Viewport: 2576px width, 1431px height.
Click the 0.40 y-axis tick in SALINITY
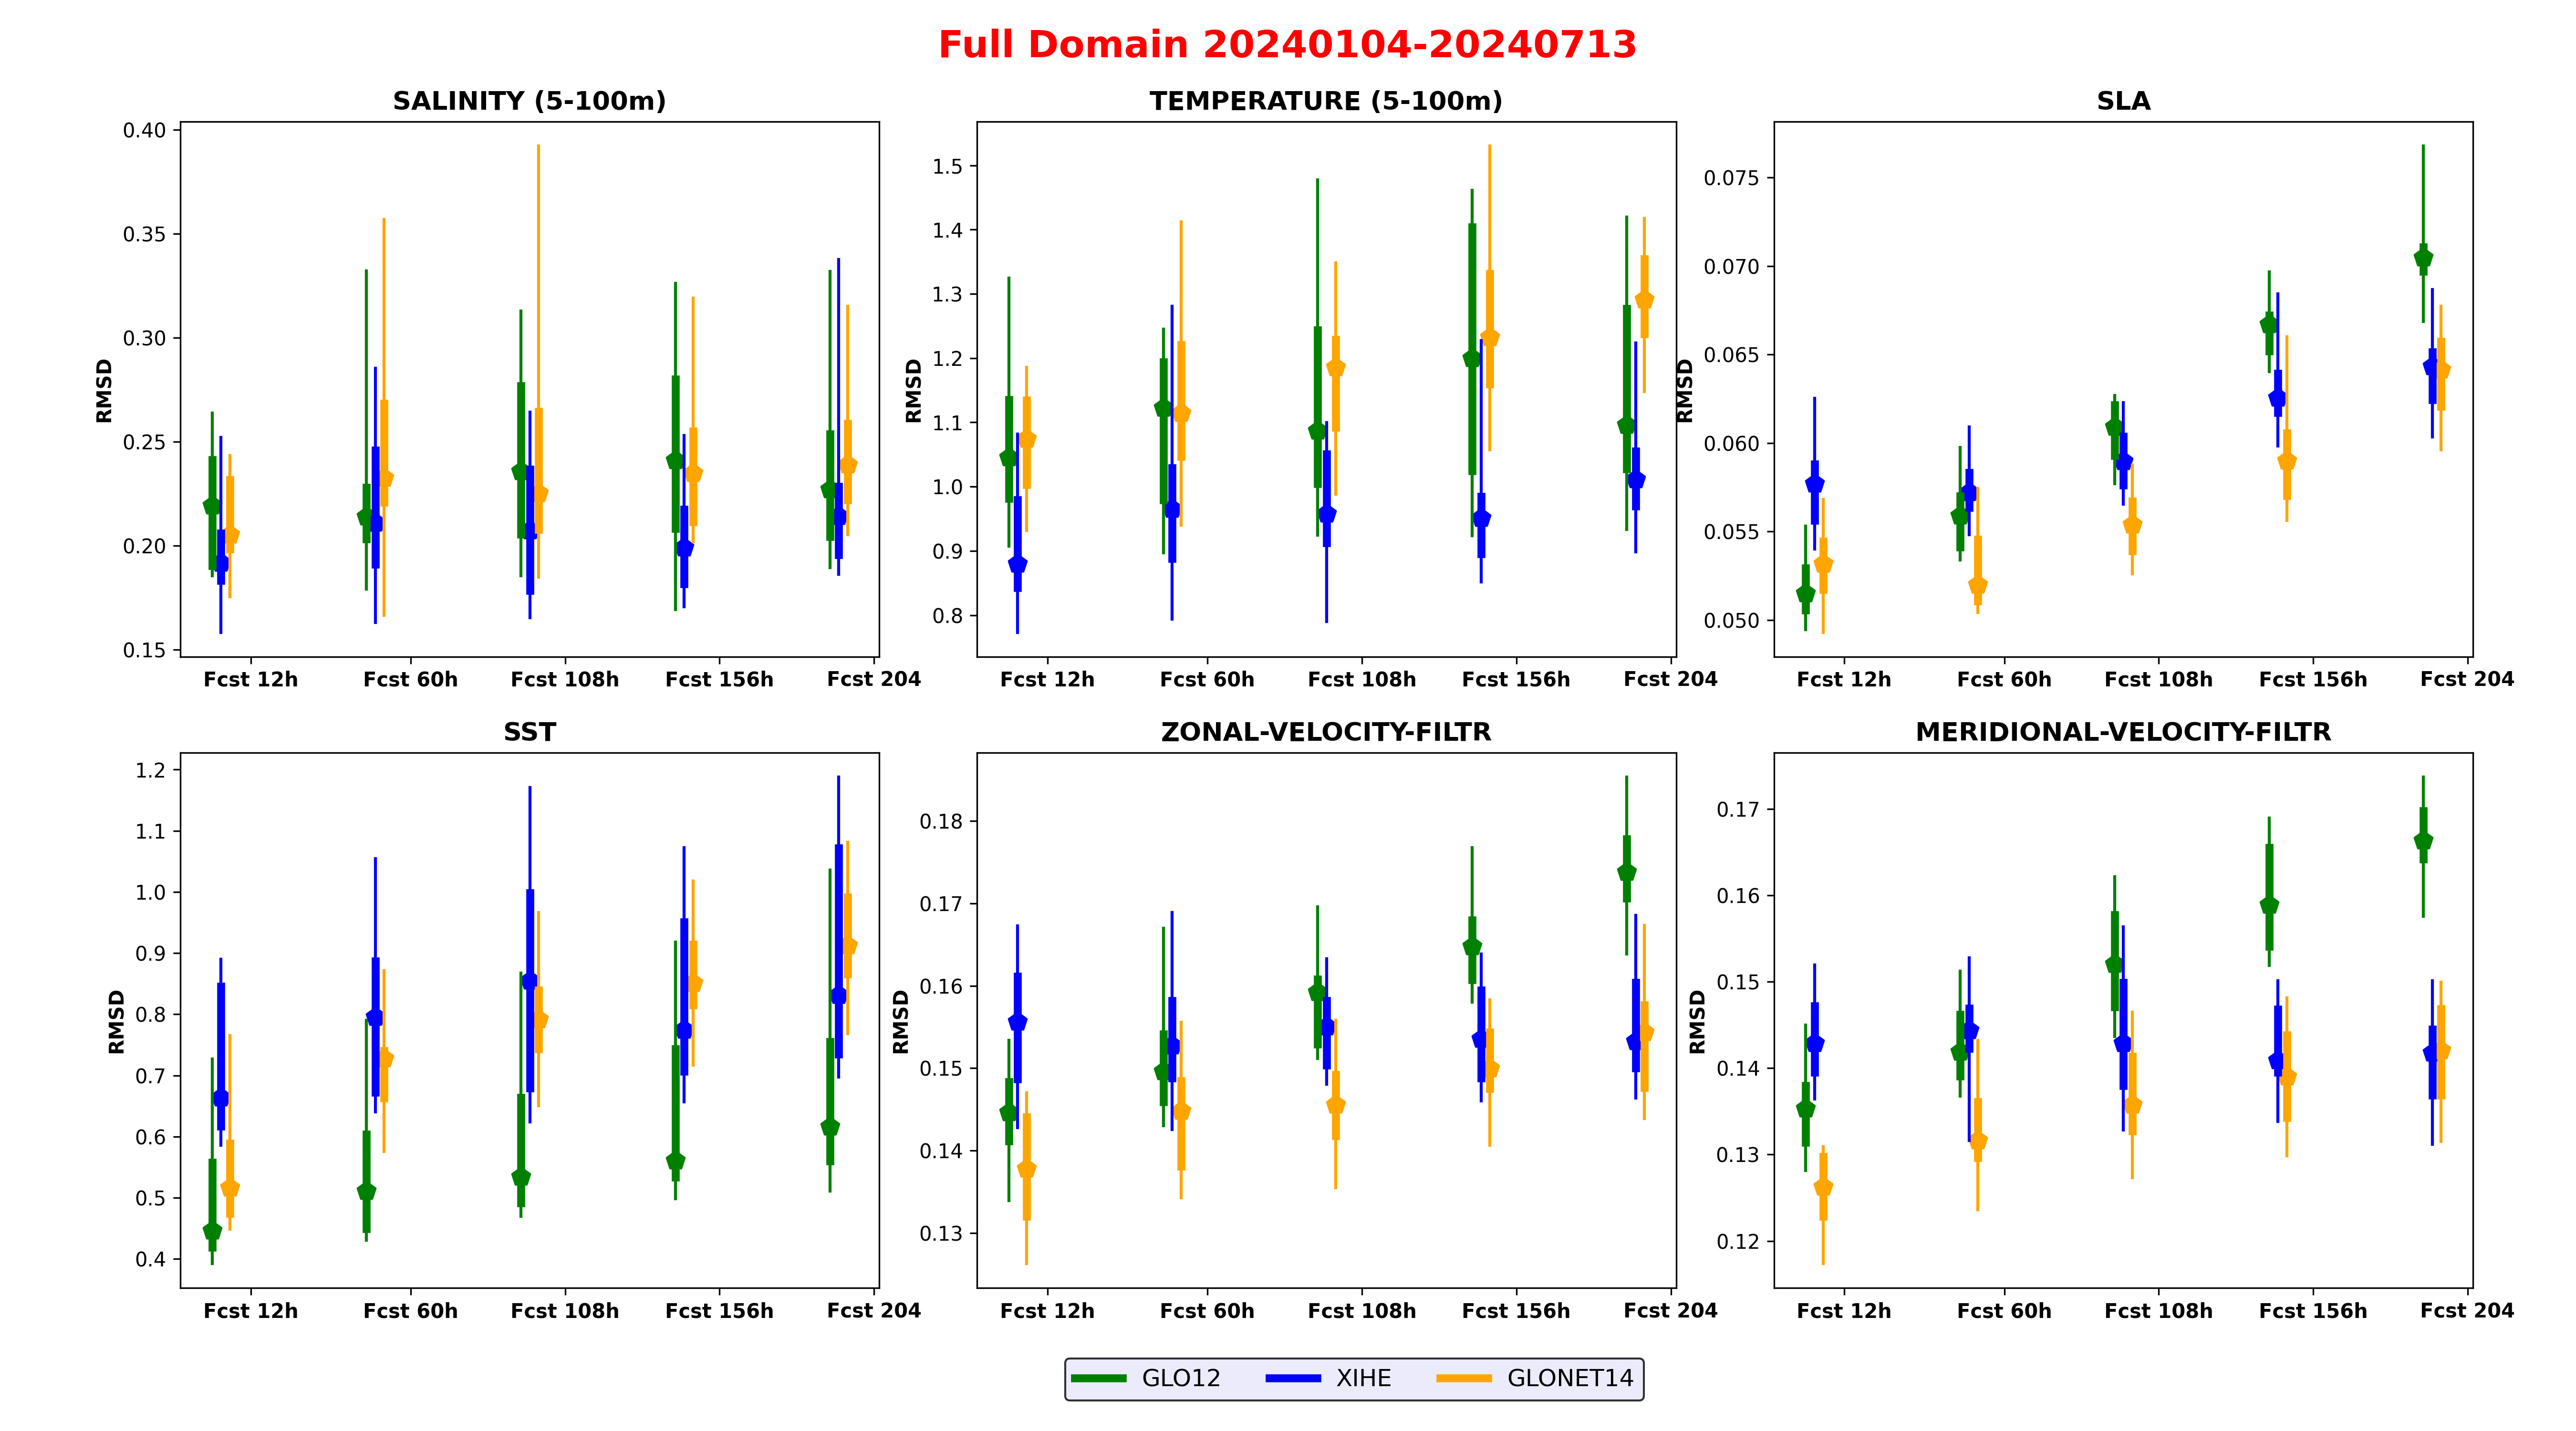click(144, 130)
